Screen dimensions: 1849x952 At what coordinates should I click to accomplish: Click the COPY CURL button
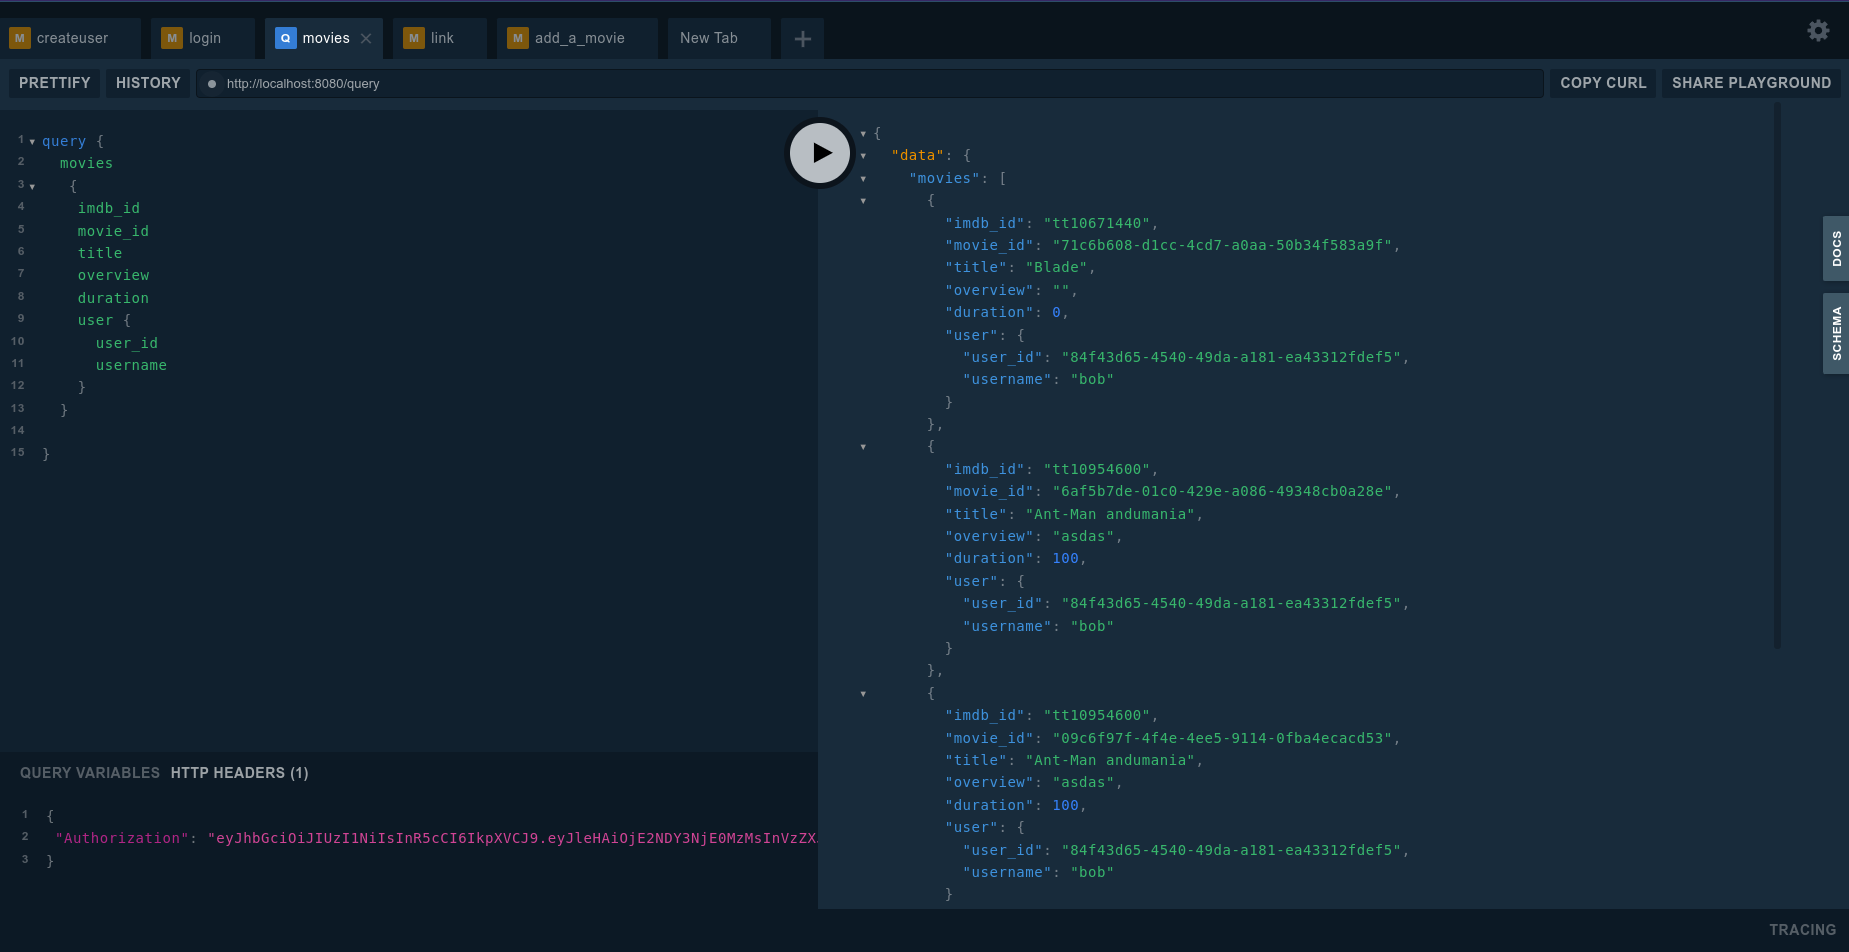(1603, 83)
